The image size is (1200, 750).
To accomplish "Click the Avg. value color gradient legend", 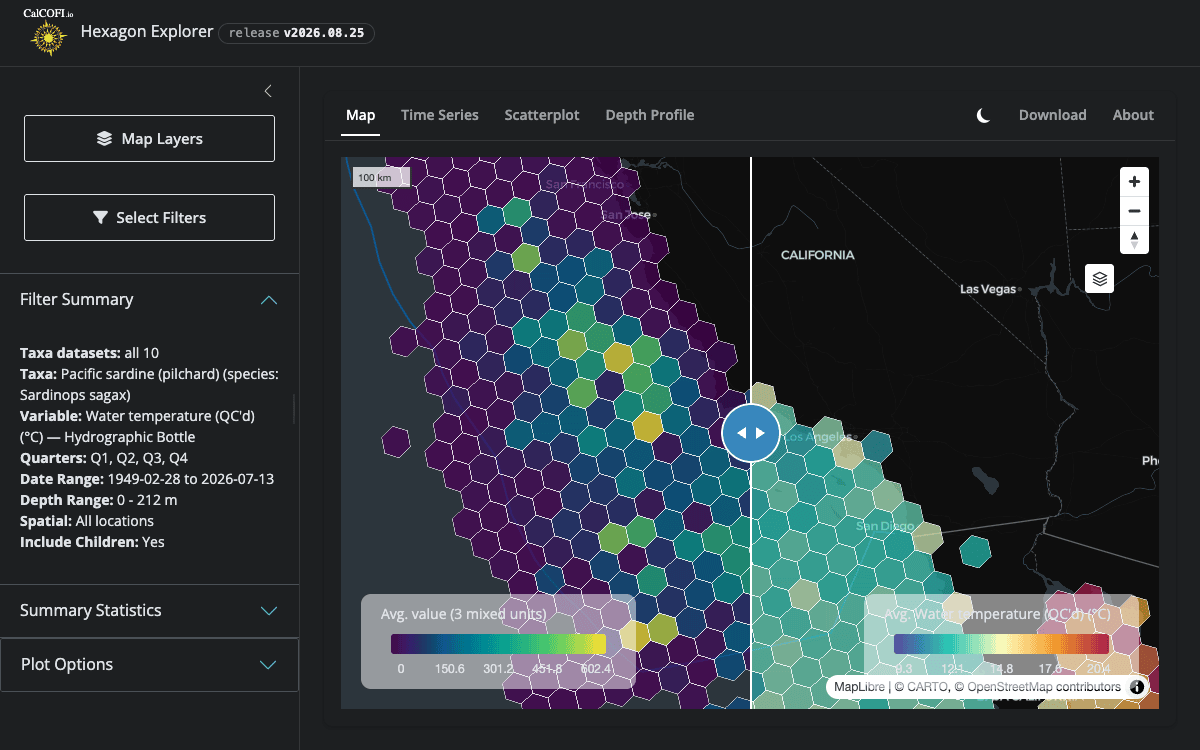I will 498,643.
